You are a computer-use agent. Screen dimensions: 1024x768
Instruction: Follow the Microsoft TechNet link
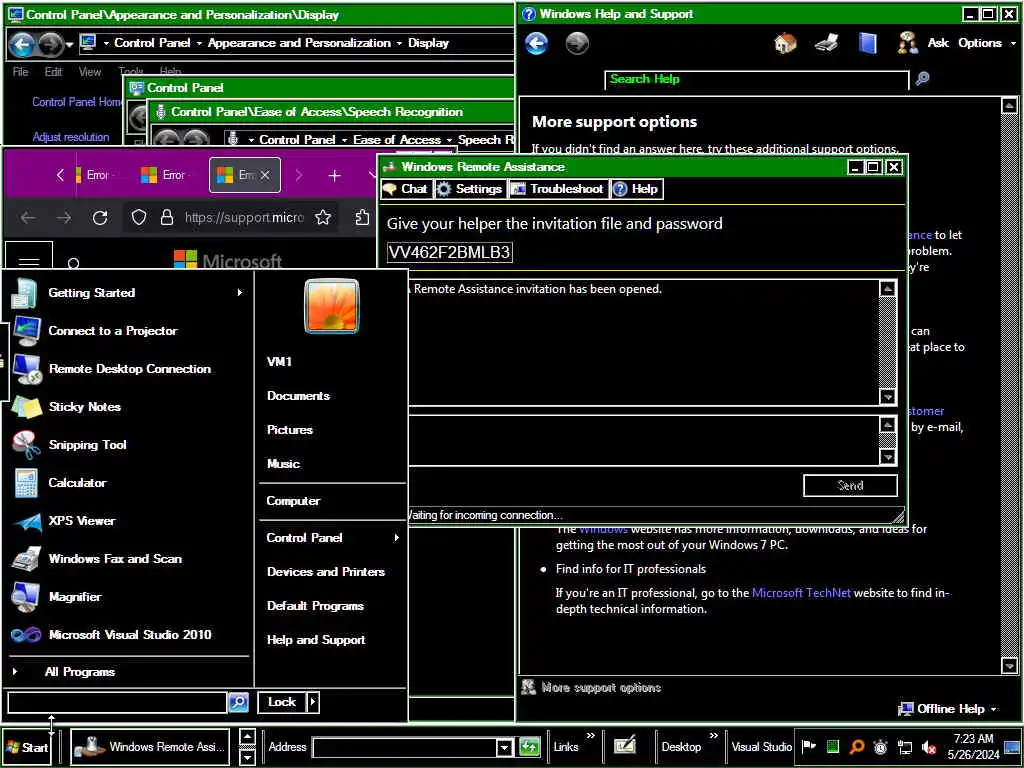click(x=801, y=593)
